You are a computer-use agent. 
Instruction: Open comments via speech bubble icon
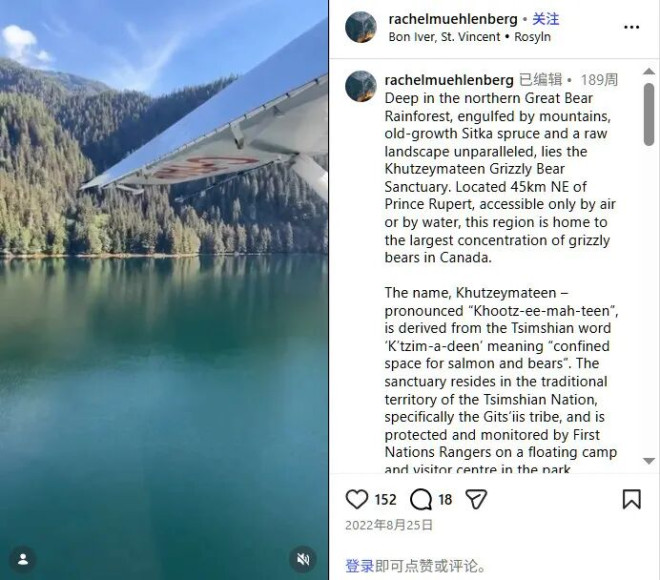[421, 499]
